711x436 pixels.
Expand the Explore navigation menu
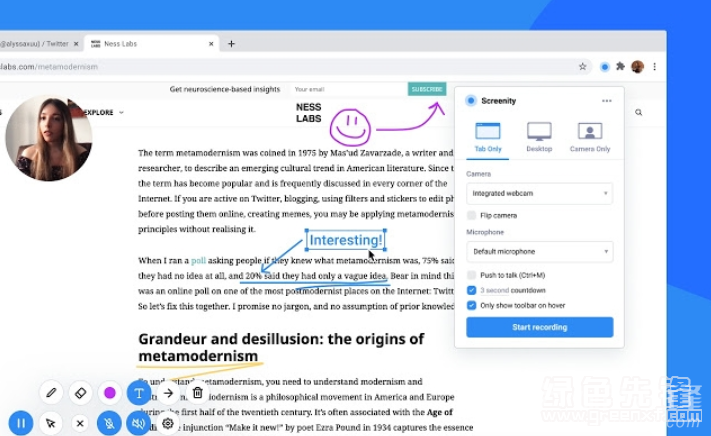(x=102, y=112)
